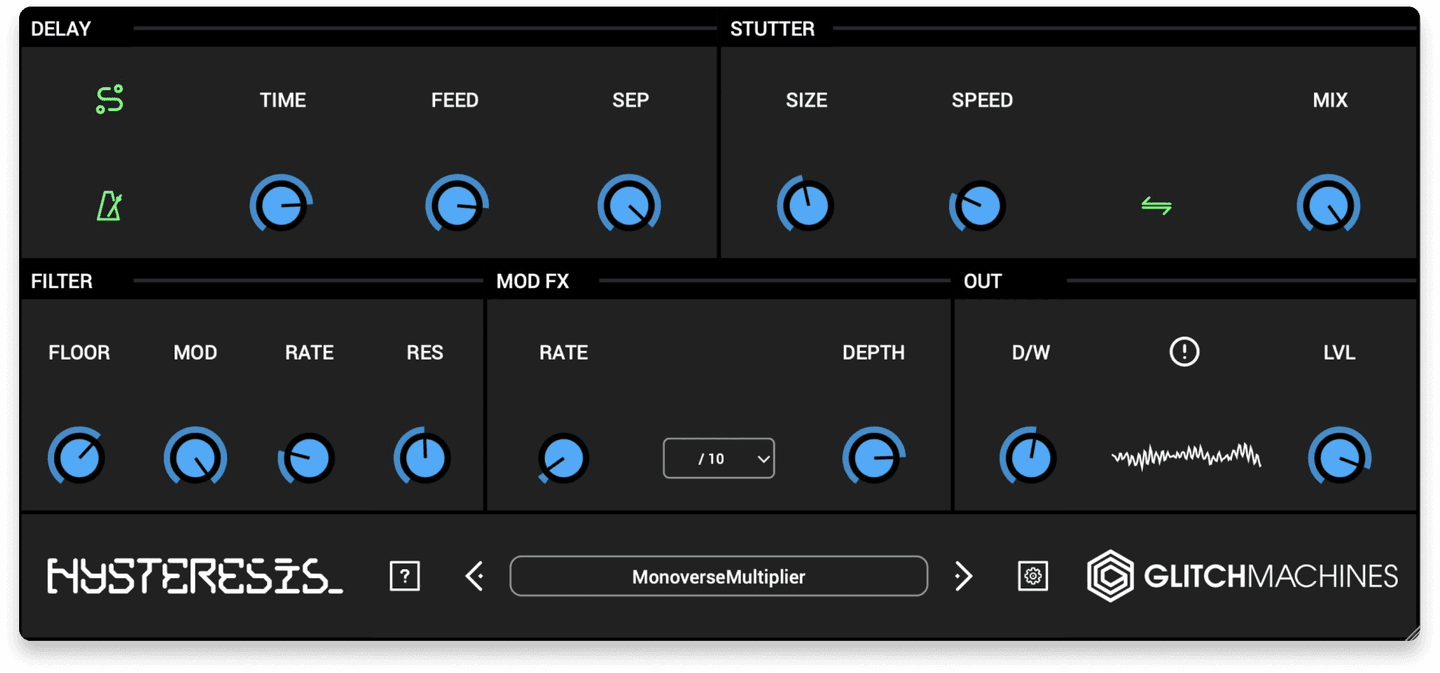Click the FEED knob under Delay
Screen dimensions: 1440x673
pyautogui.click(x=456, y=203)
